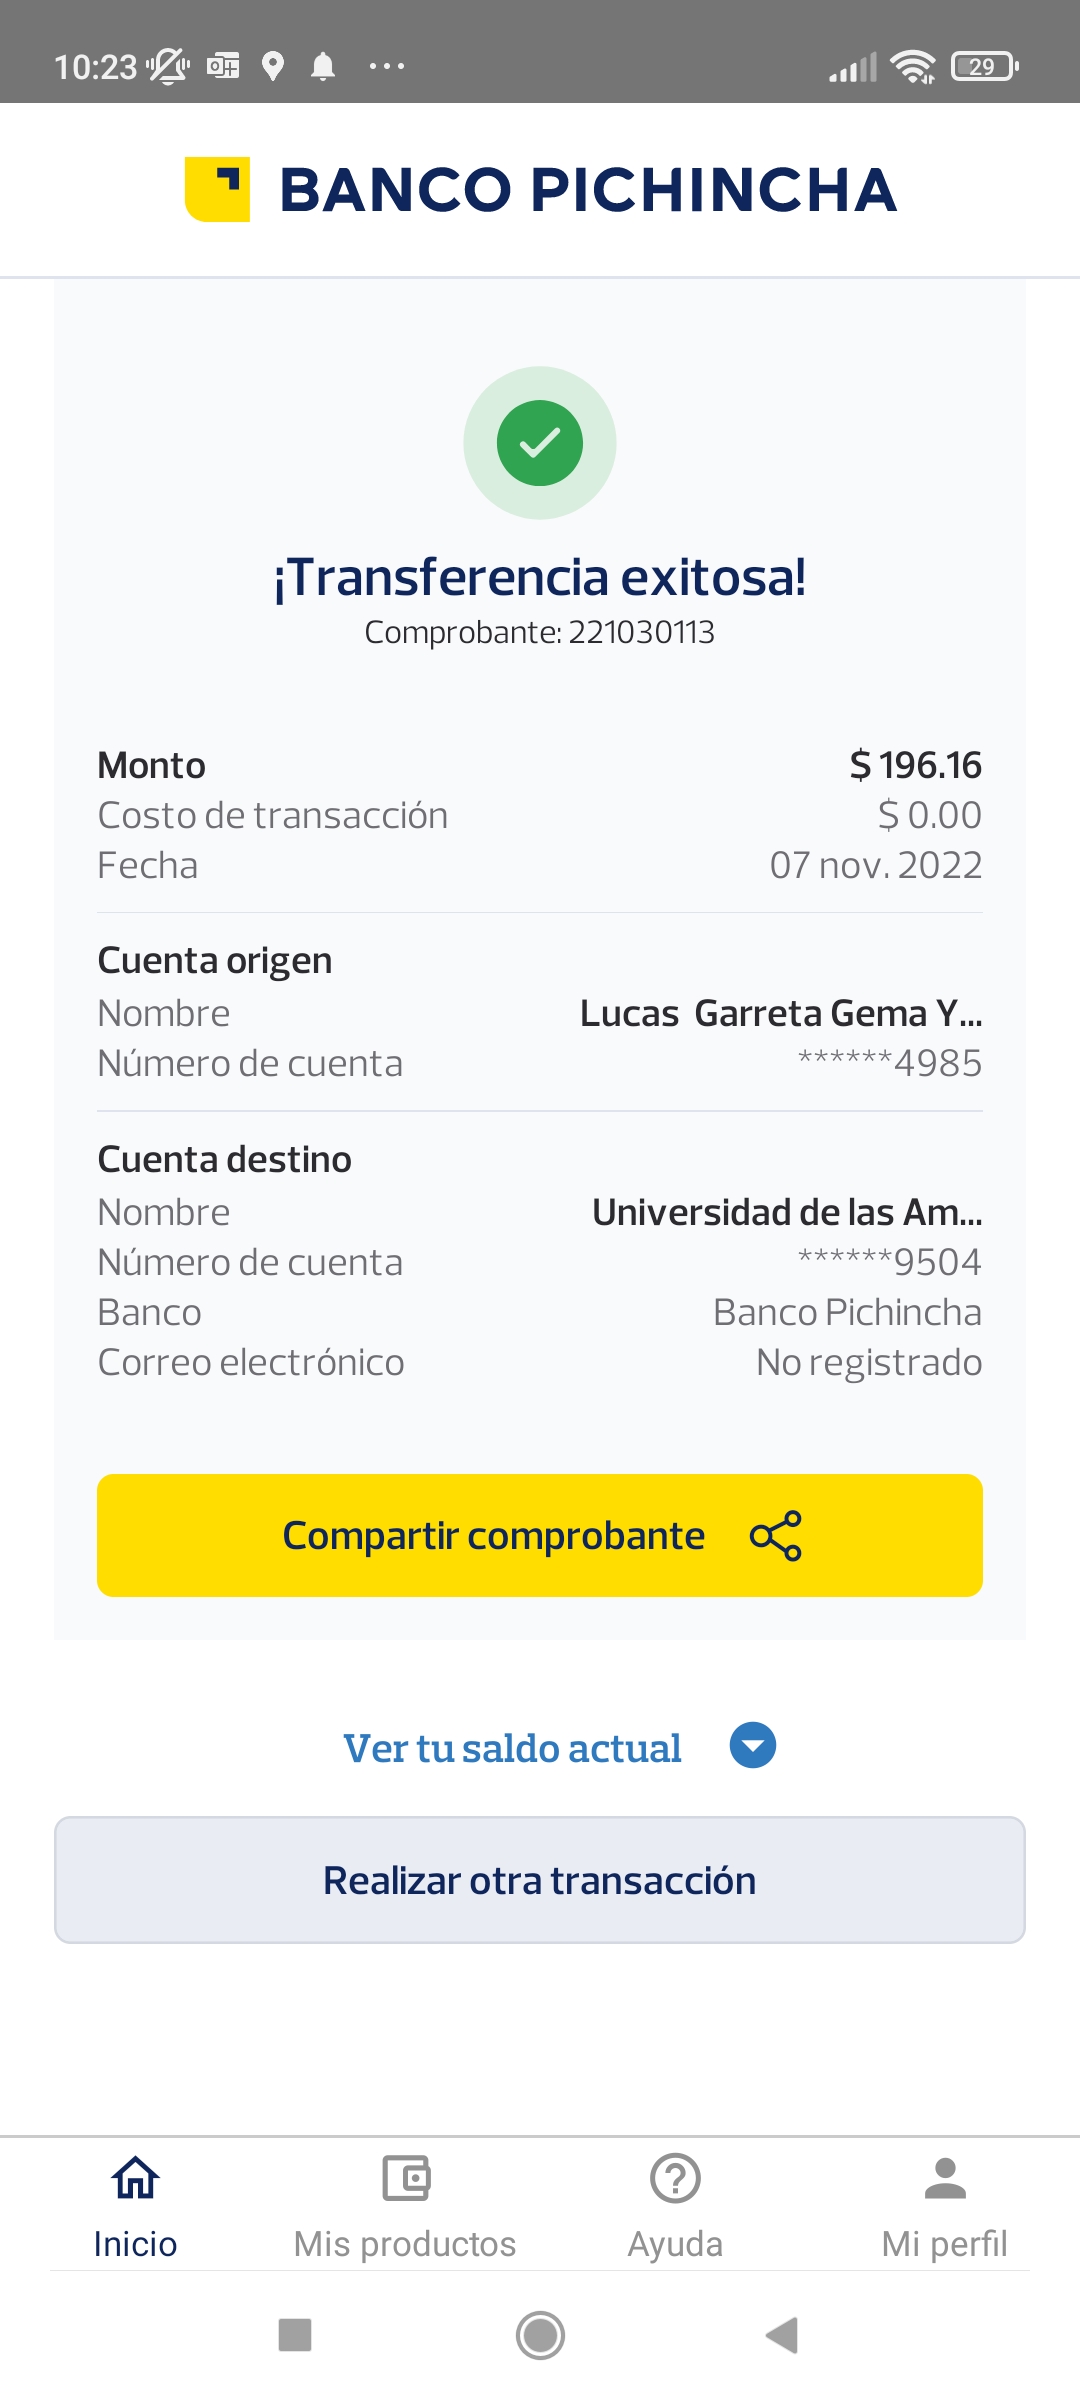Tap the Banco Pichincha yellow logo icon
This screenshot has height=2400, width=1080.
[x=217, y=189]
